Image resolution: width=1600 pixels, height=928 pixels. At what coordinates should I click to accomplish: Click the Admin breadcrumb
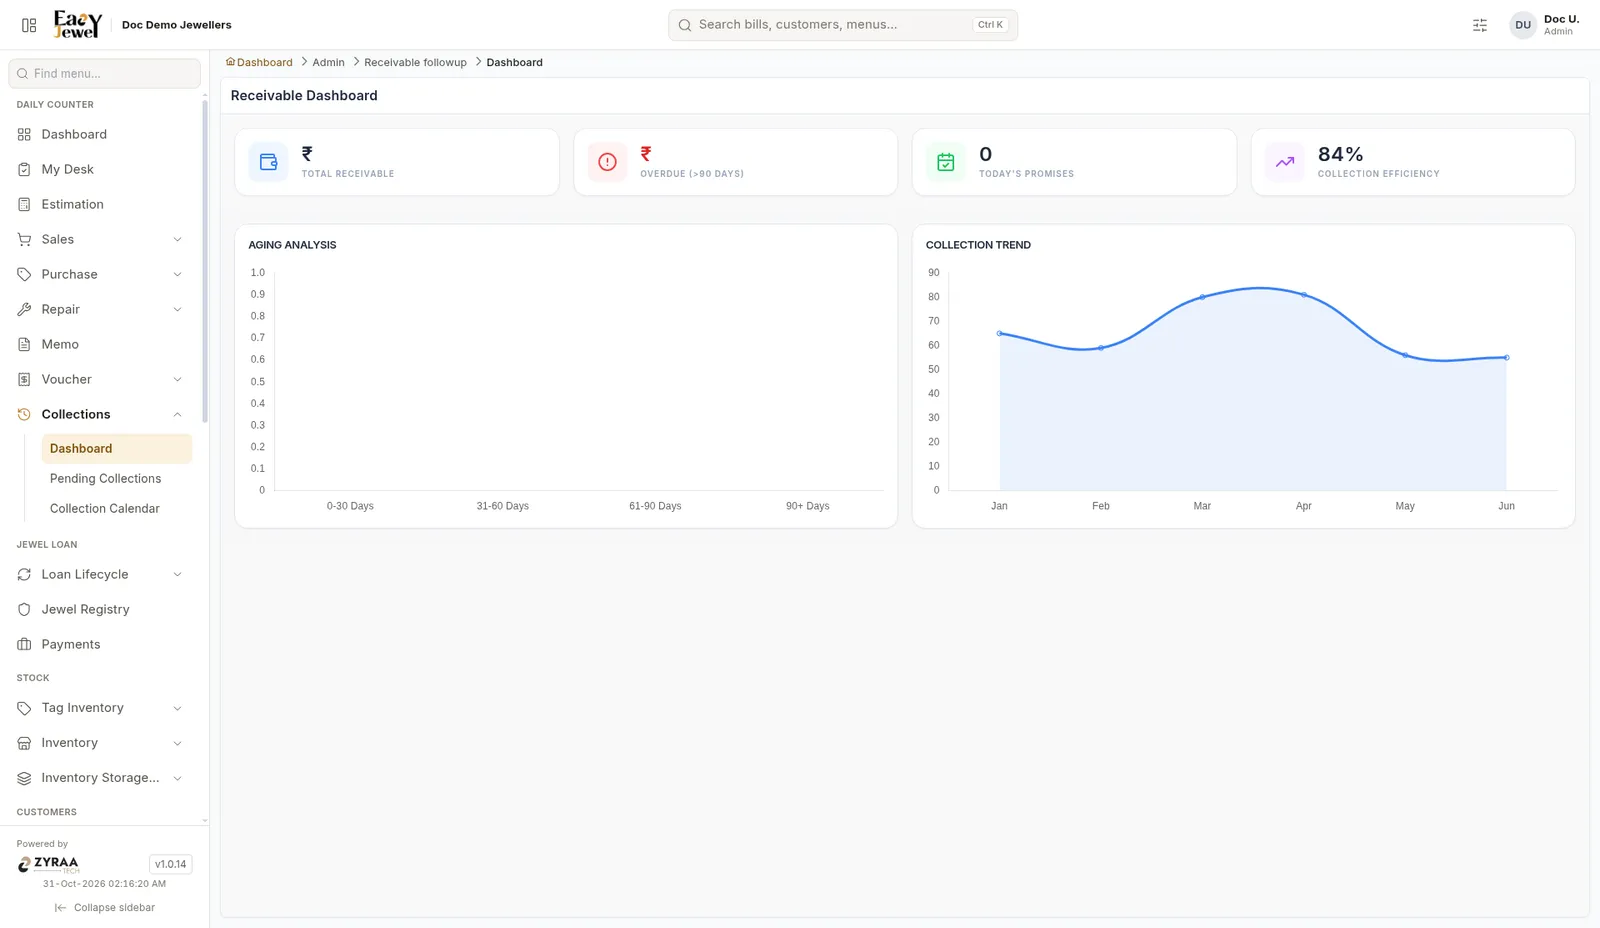pos(328,62)
